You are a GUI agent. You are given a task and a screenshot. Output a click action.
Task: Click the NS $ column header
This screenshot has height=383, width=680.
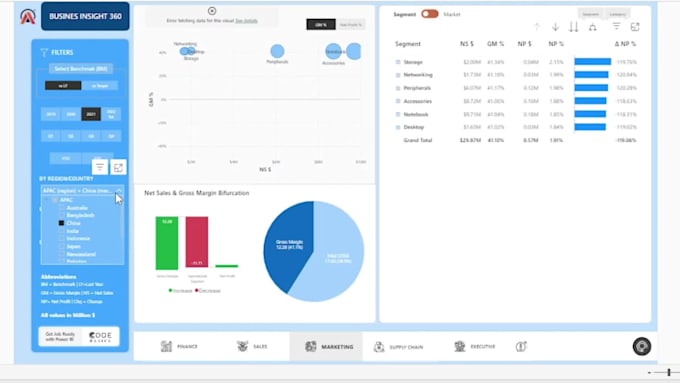point(467,44)
